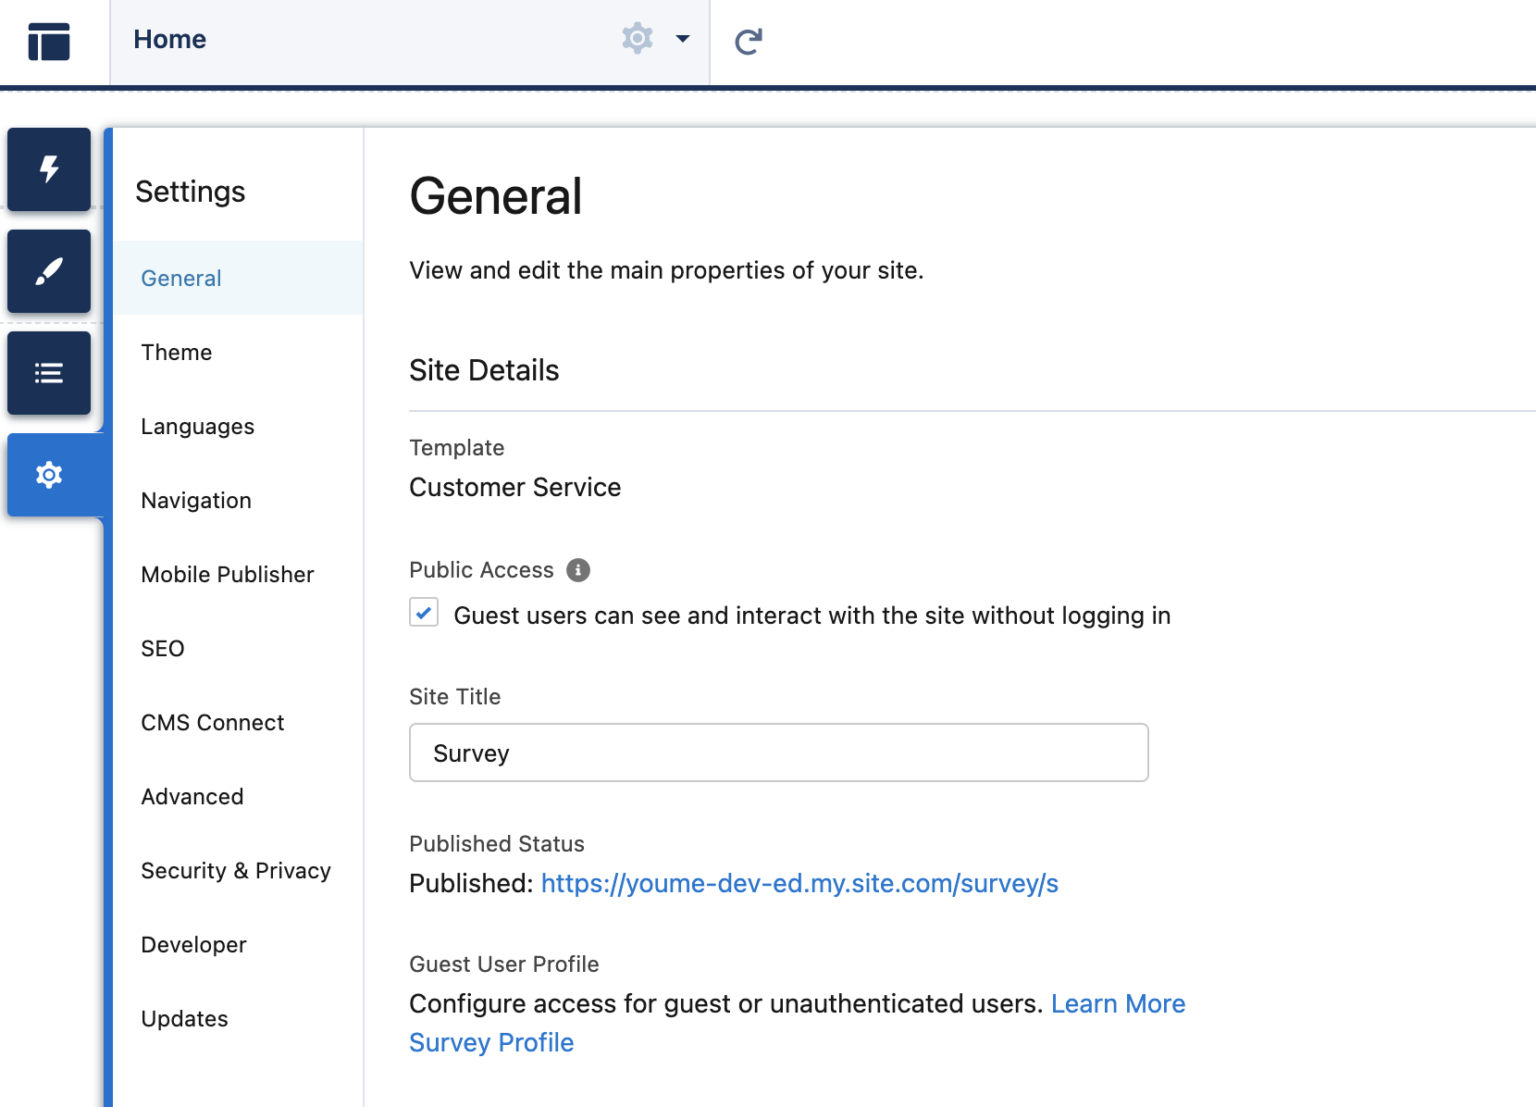Uncheck guest users public access checkbox

[x=424, y=612]
